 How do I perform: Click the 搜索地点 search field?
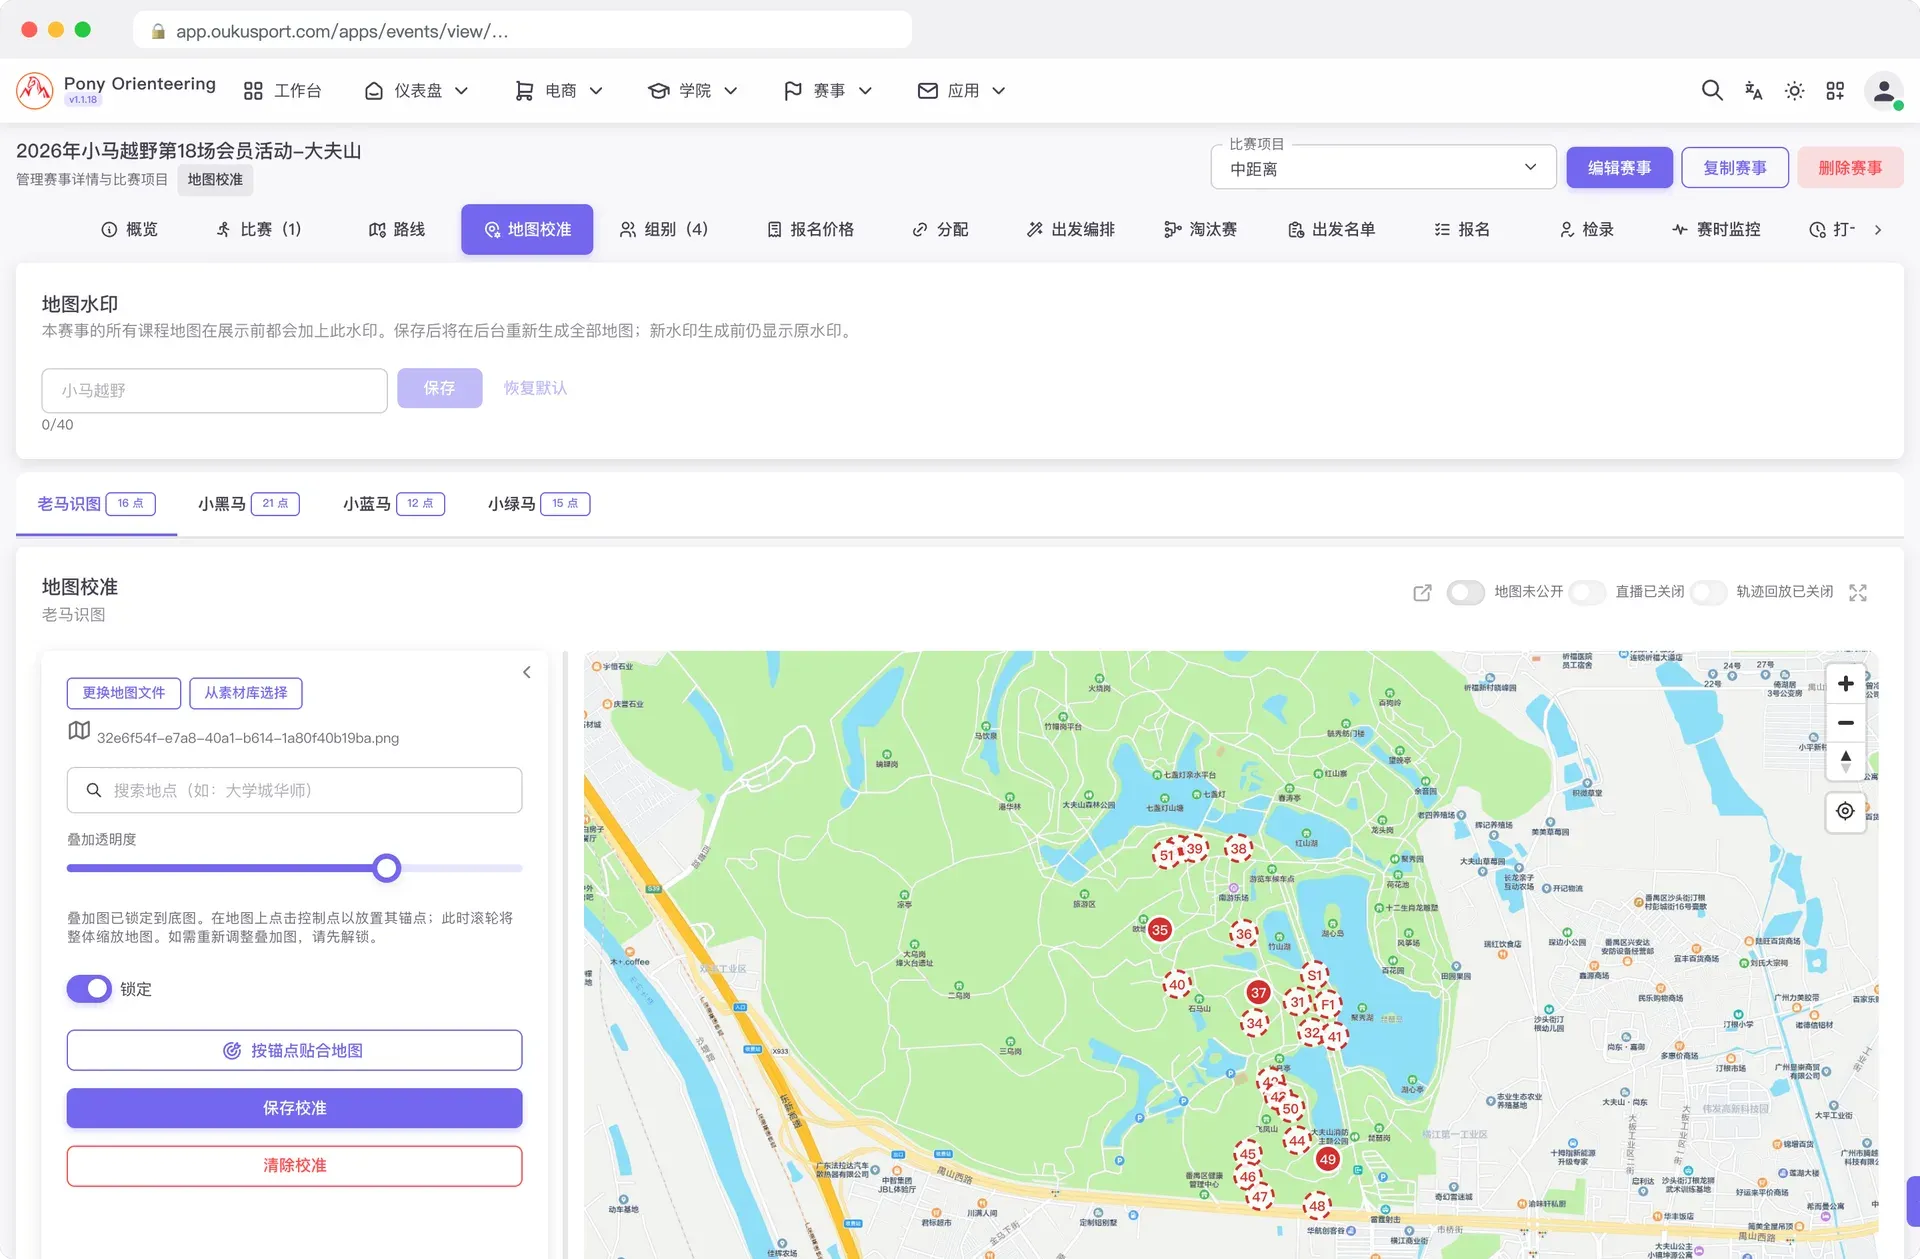(x=295, y=791)
